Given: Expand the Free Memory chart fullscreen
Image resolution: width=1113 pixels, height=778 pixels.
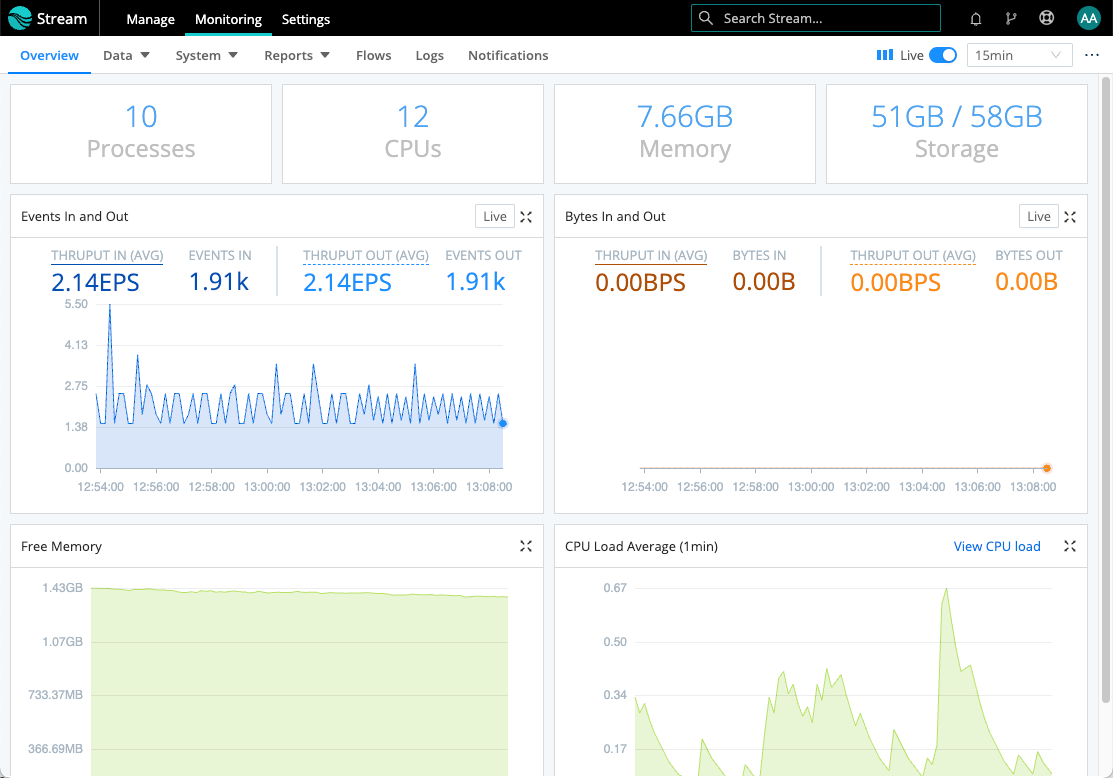Looking at the screenshot, I should tap(526, 546).
